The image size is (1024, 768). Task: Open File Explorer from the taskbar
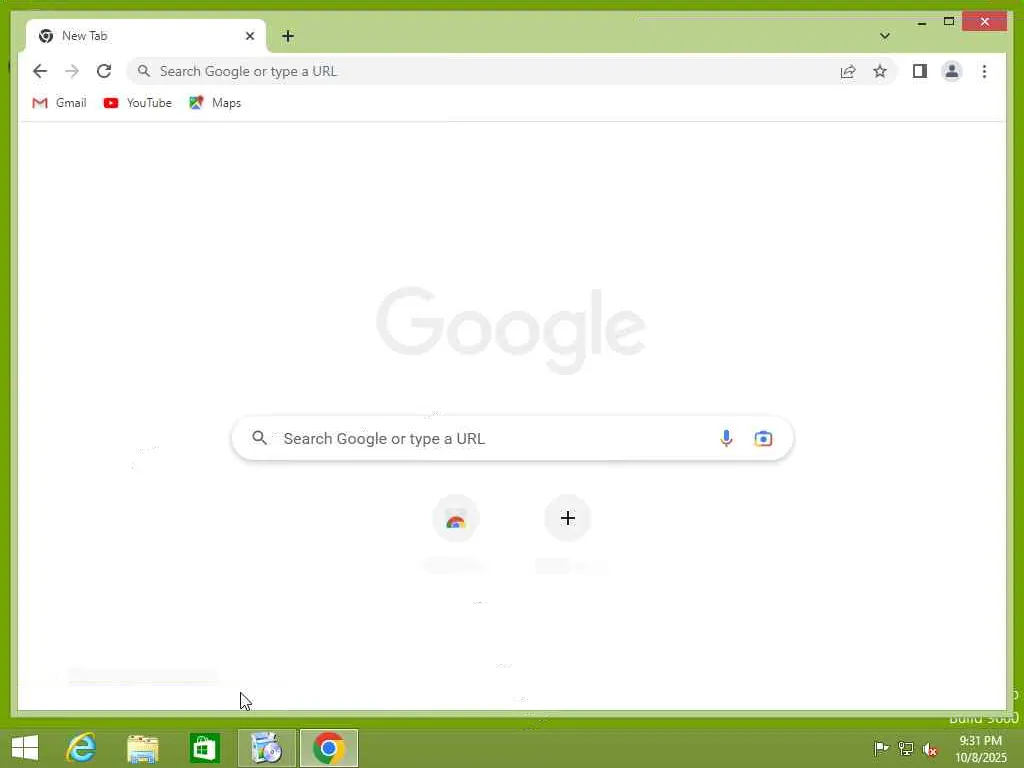click(x=142, y=748)
